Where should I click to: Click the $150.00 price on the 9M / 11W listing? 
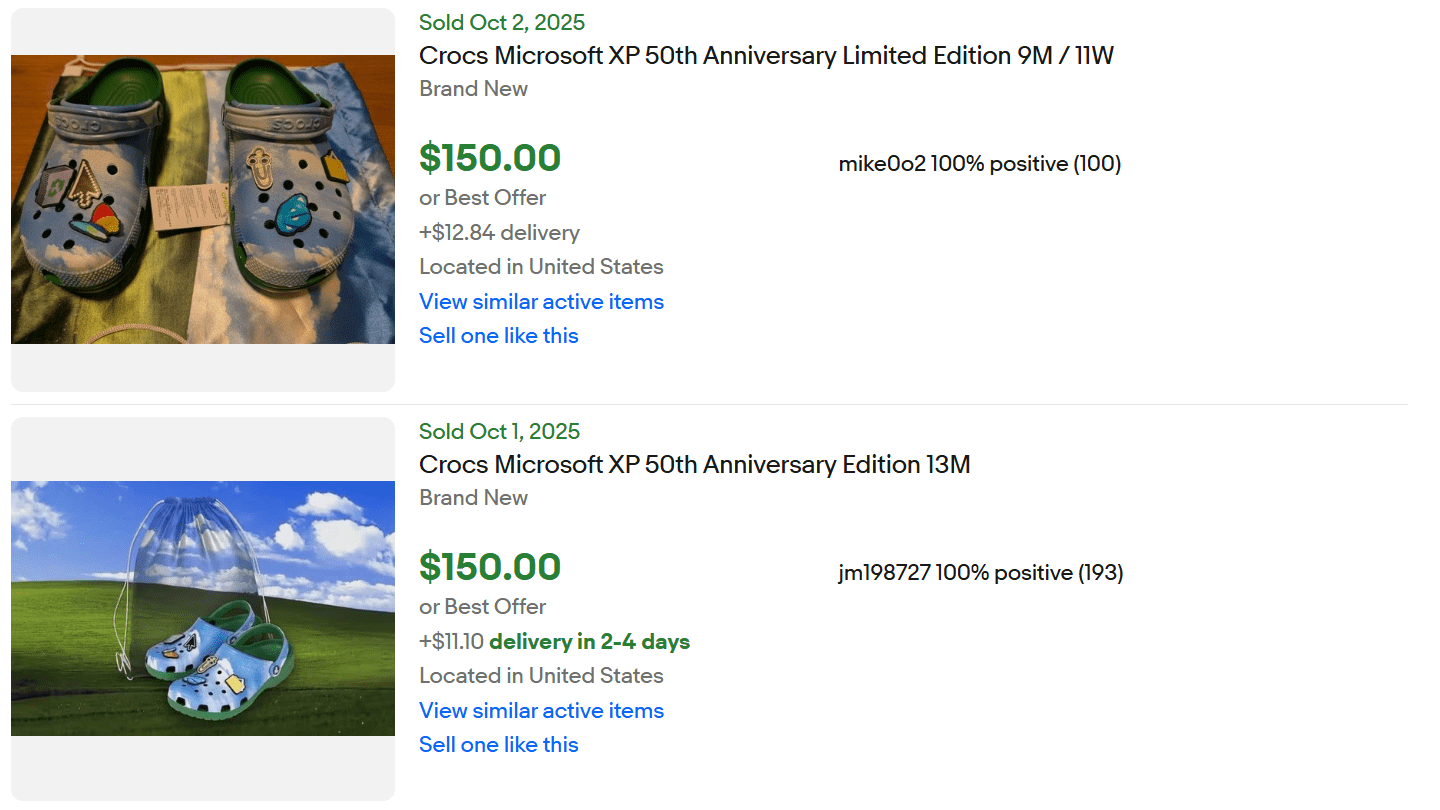point(490,158)
